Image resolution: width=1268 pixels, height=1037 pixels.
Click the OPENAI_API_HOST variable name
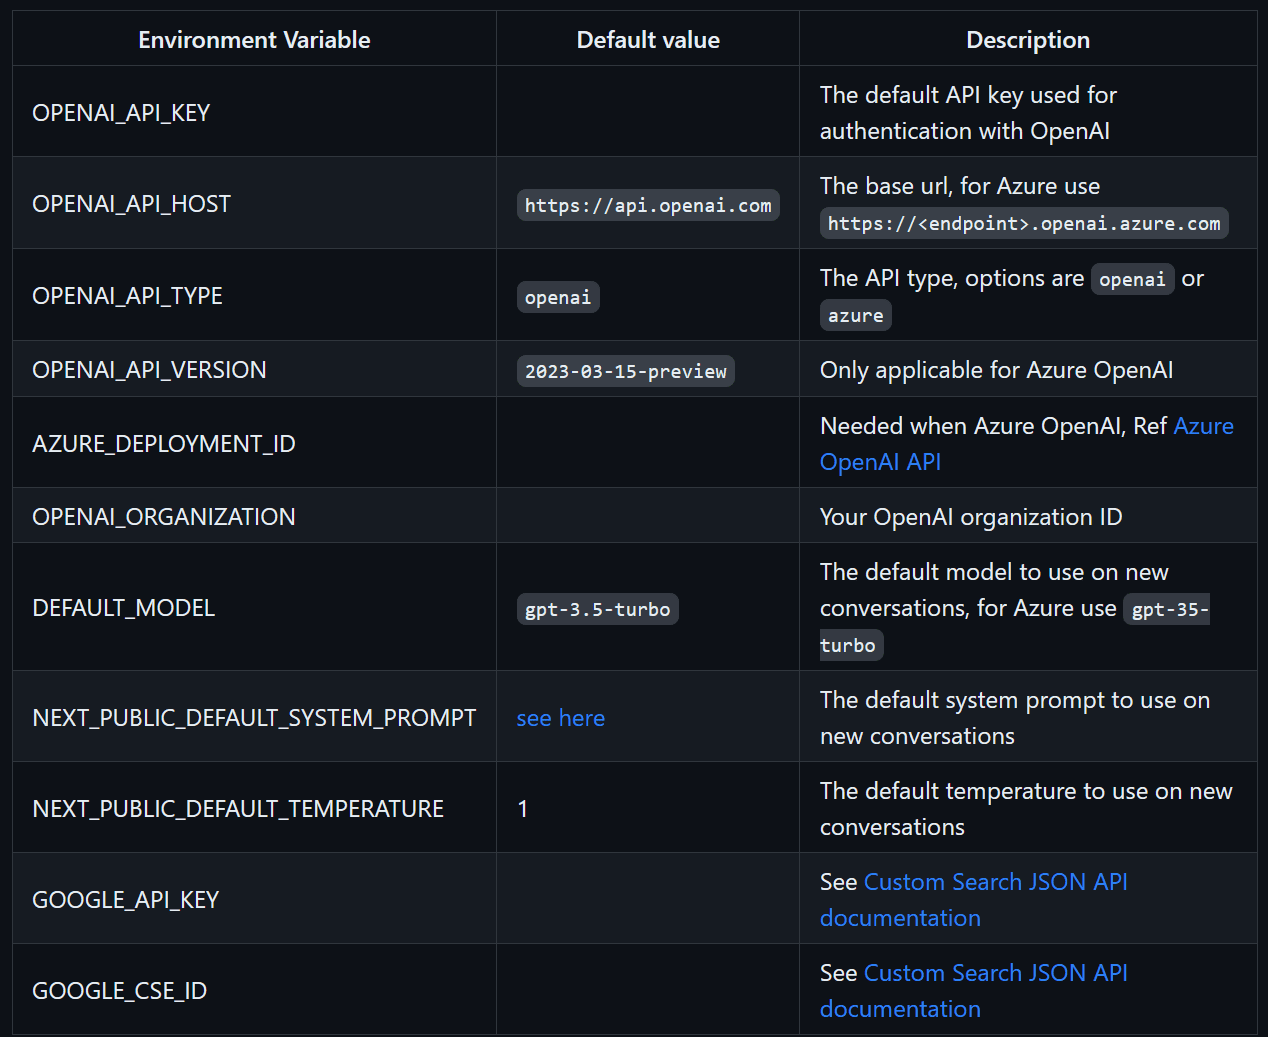coord(131,204)
